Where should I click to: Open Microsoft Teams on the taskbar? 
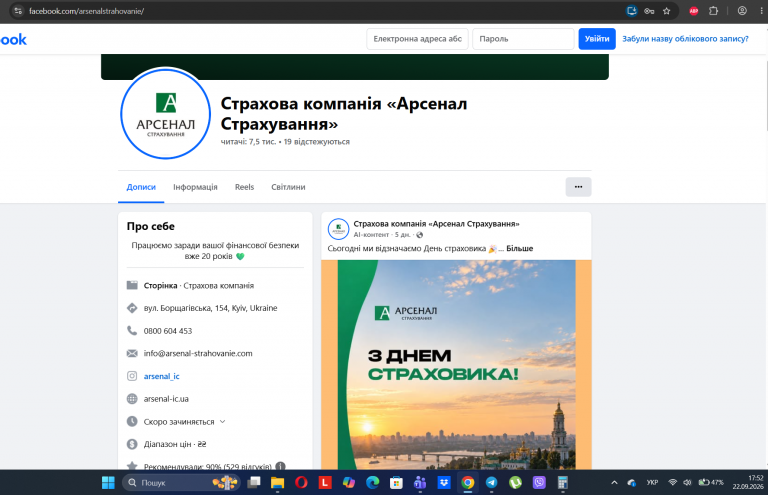click(420, 483)
